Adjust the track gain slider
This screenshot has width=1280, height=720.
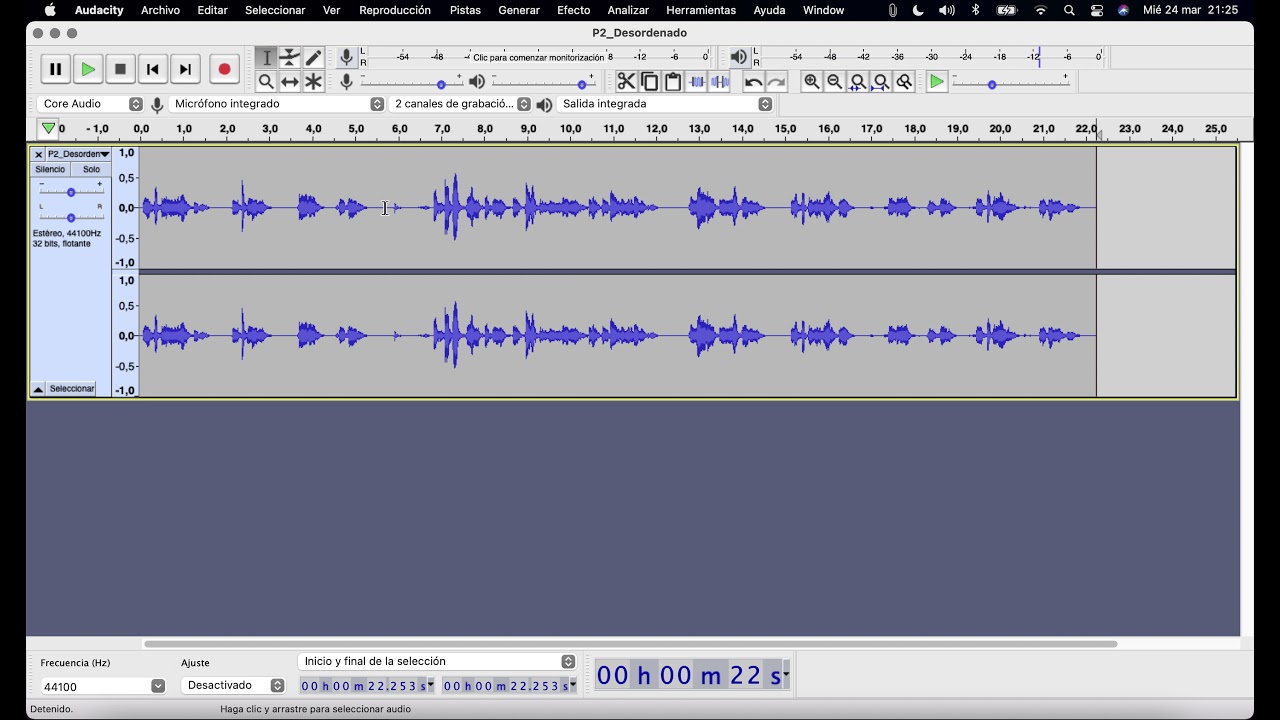71,191
